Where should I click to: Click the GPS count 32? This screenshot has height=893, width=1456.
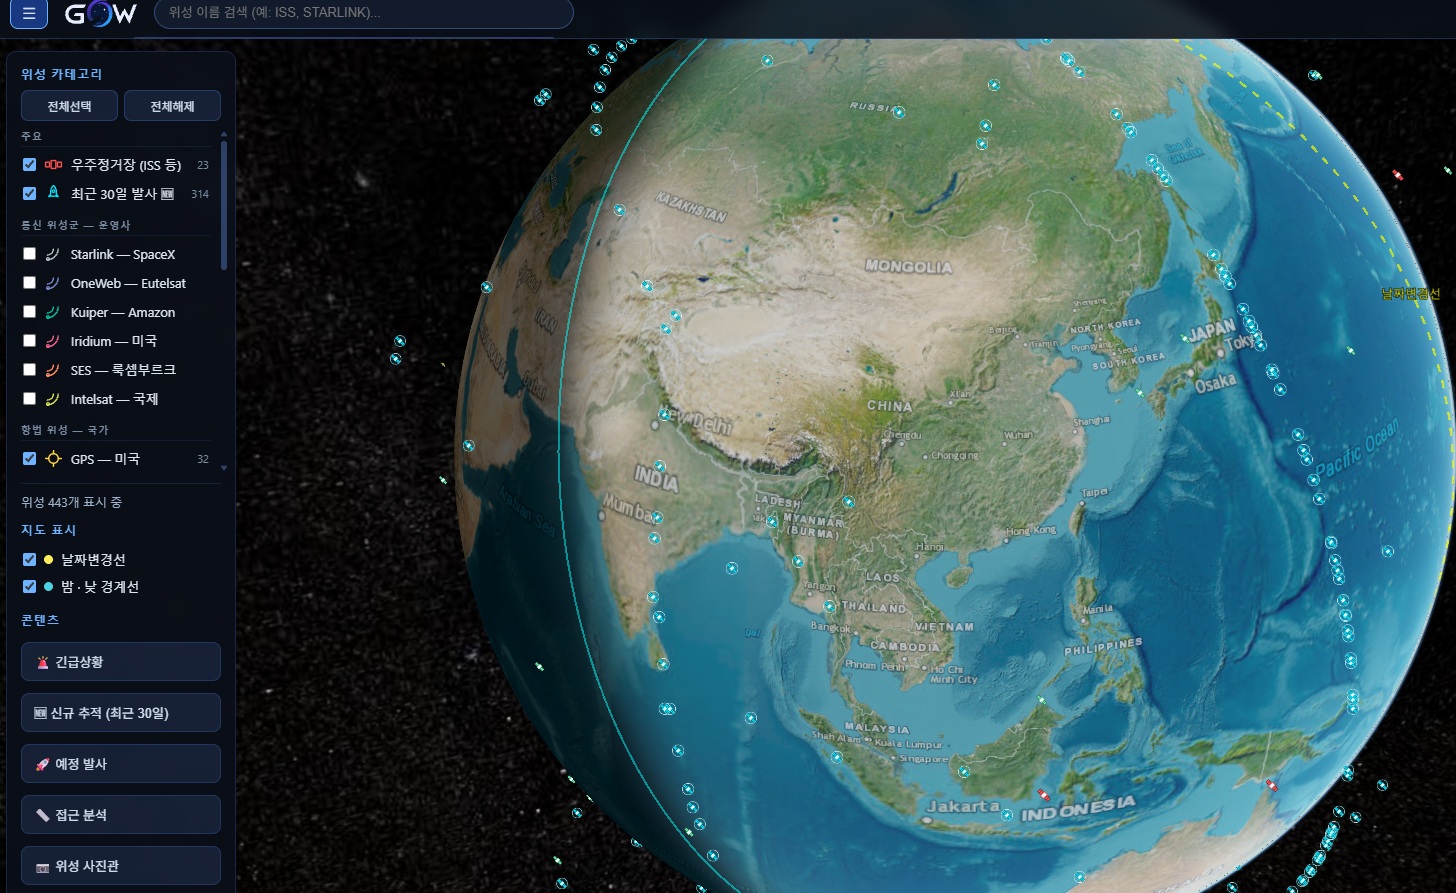point(203,459)
